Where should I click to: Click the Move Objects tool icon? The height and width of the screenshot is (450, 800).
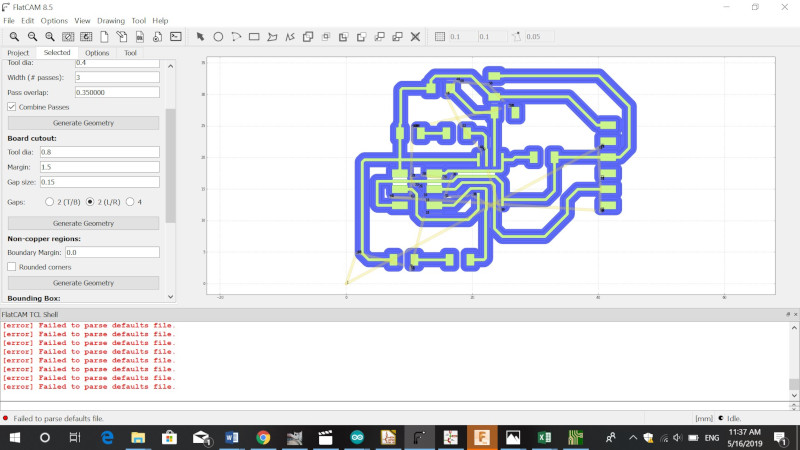(380, 37)
